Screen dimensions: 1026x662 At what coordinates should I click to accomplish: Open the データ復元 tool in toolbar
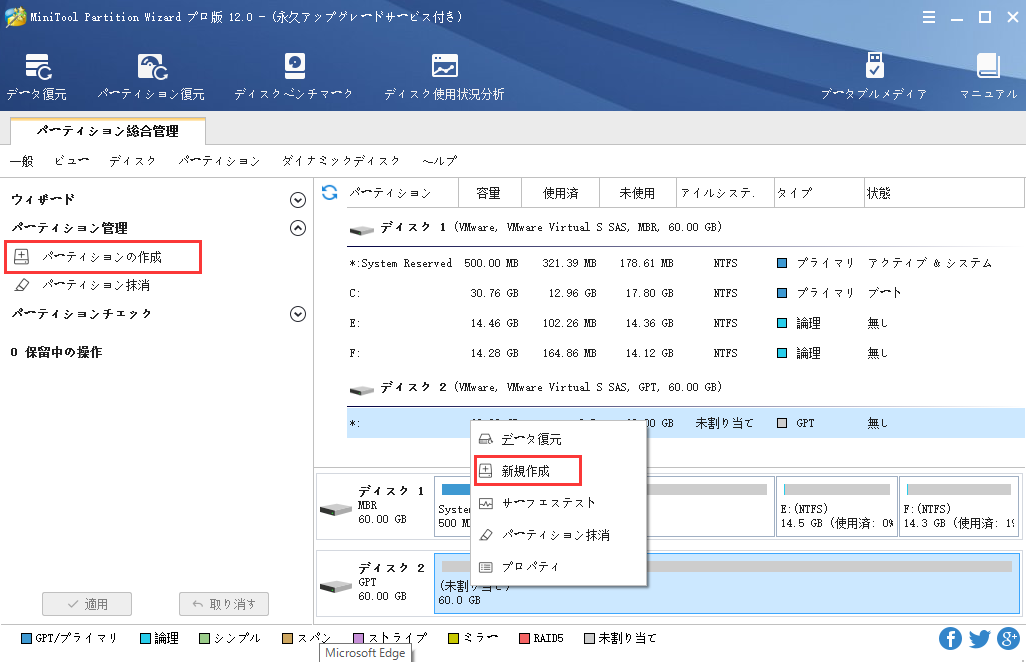(x=37, y=77)
